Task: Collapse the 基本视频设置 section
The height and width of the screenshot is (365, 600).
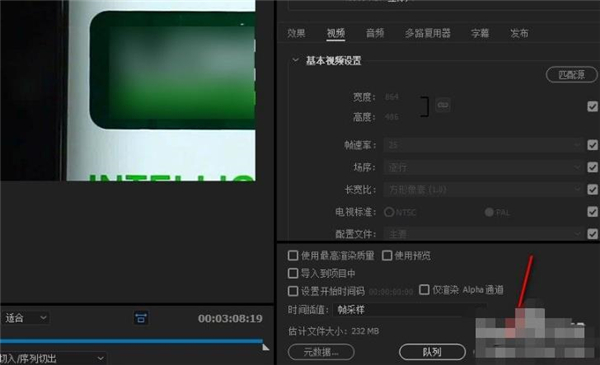Action: point(295,60)
